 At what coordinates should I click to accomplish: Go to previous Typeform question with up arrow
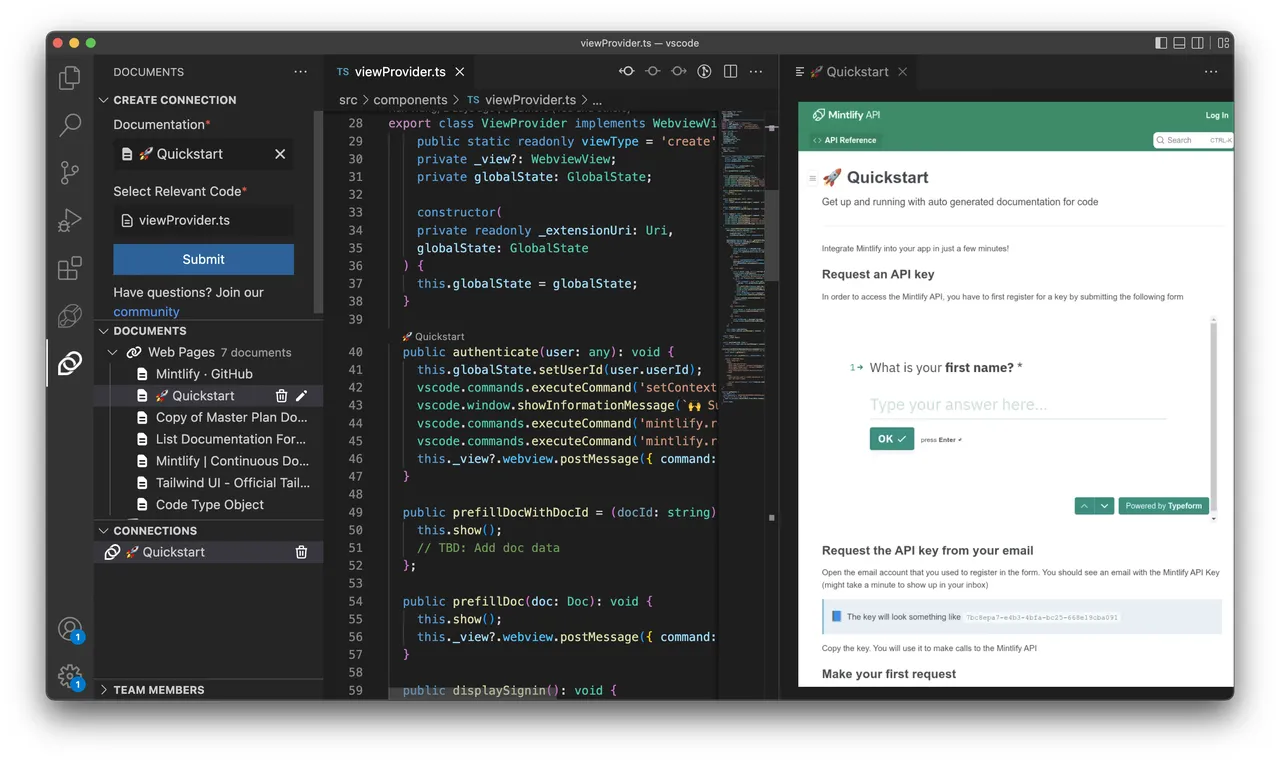[1084, 506]
